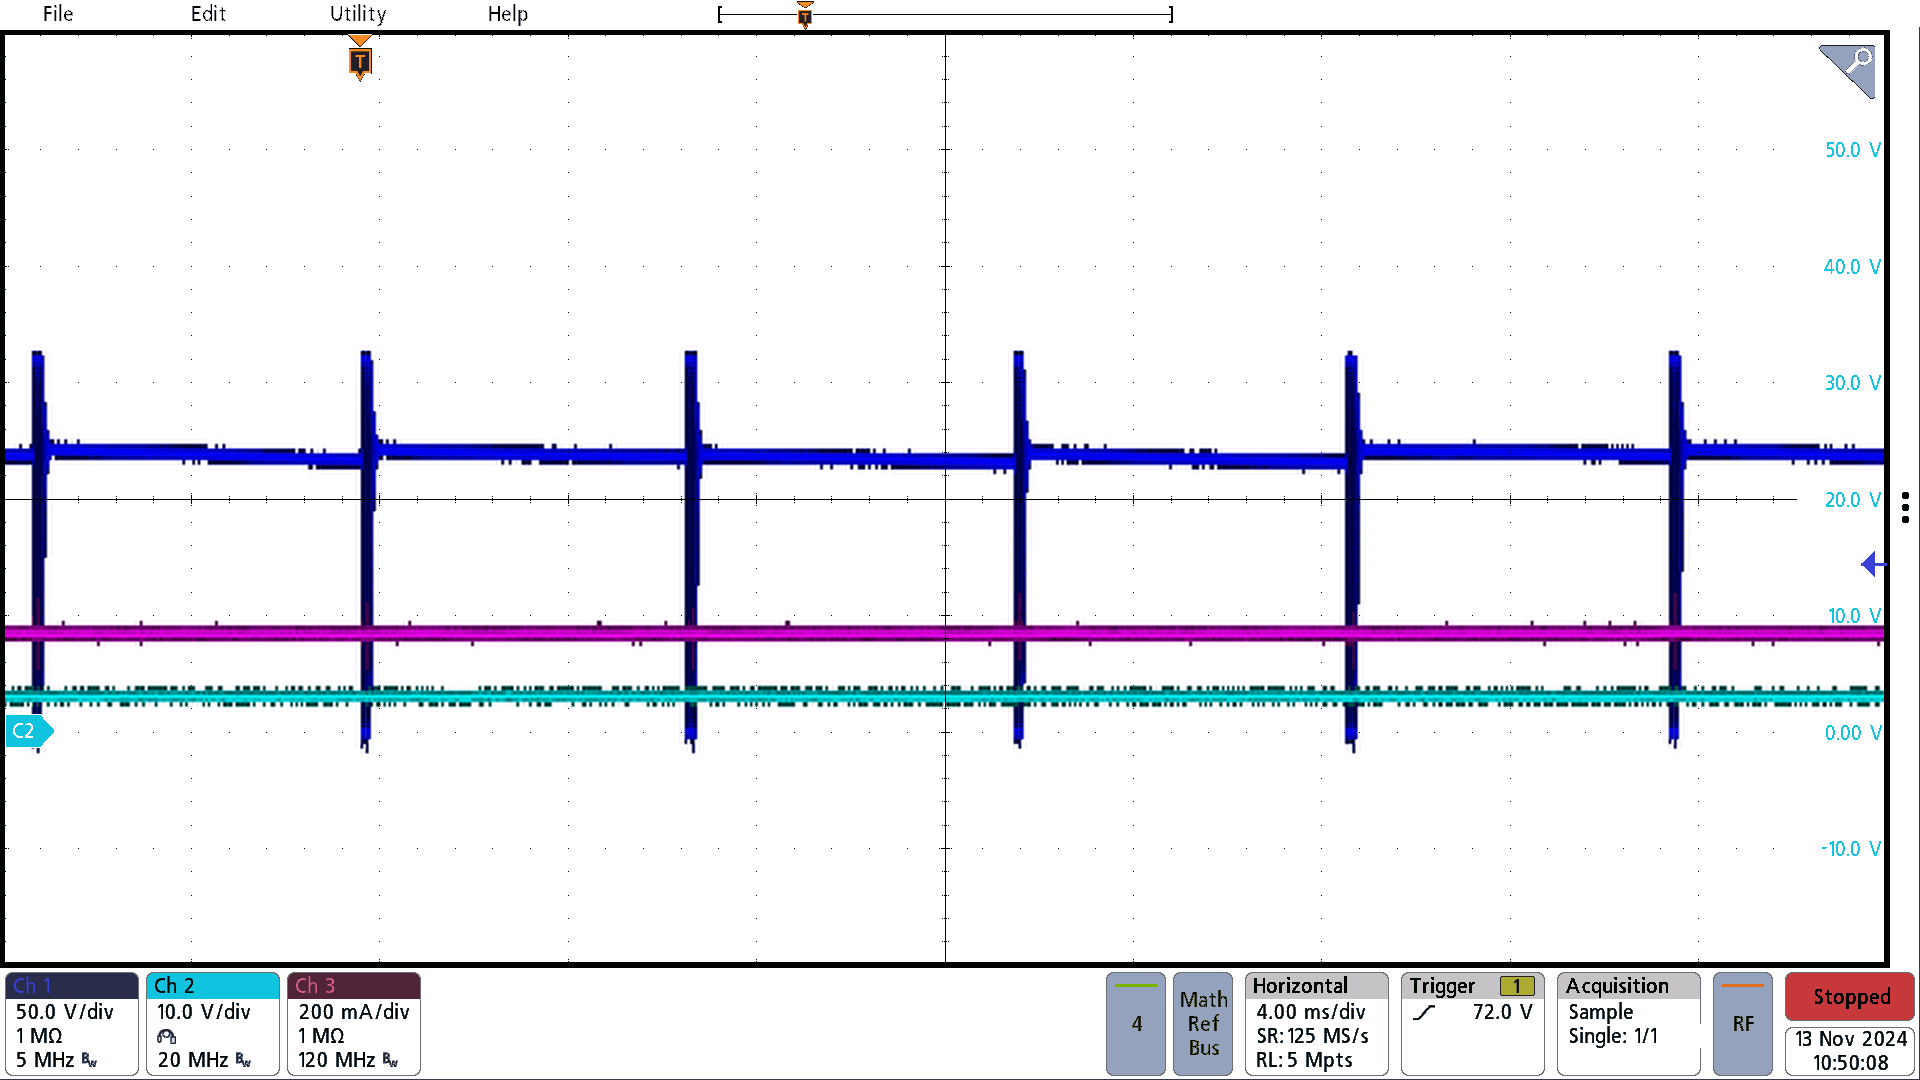This screenshot has width=1920, height=1080.
Task: Open the Math Ref Bus badge
Action: click(1203, 1023)
